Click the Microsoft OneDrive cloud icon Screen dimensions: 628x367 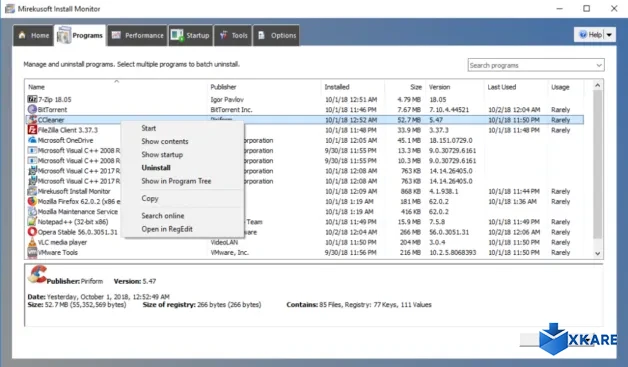pos(32,140)
